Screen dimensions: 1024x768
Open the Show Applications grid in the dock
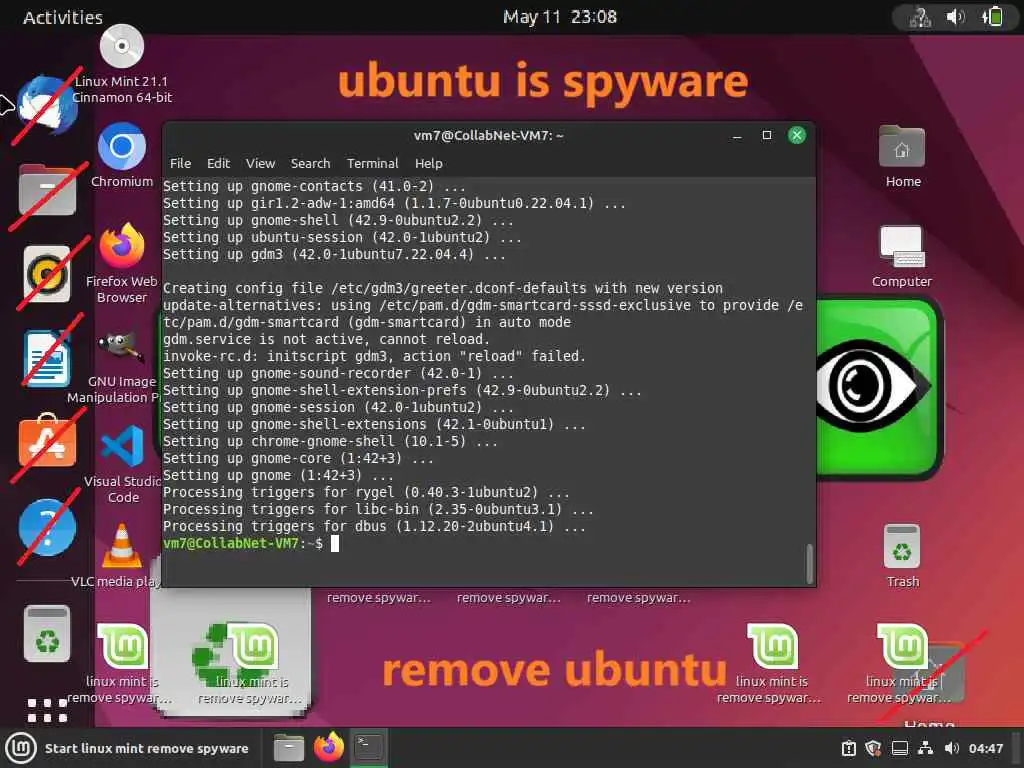point(47,710)
